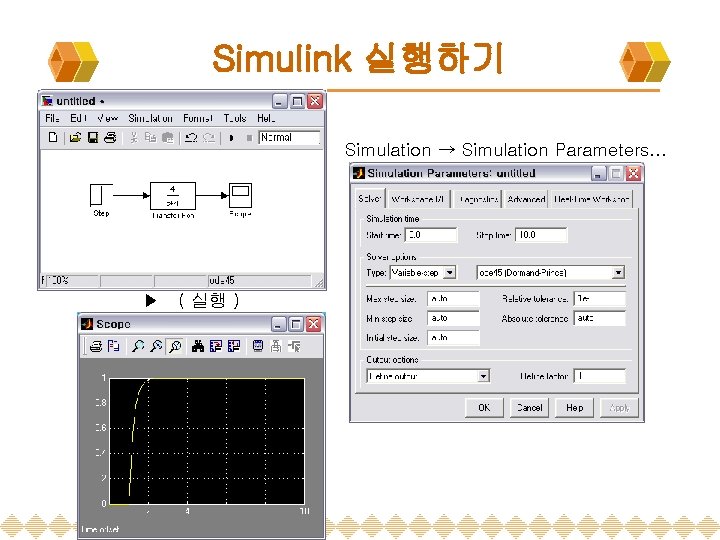This screenshot has height=540, width=720.
Task: Floating scope icon in Scope toolbar
Action: 258,346
